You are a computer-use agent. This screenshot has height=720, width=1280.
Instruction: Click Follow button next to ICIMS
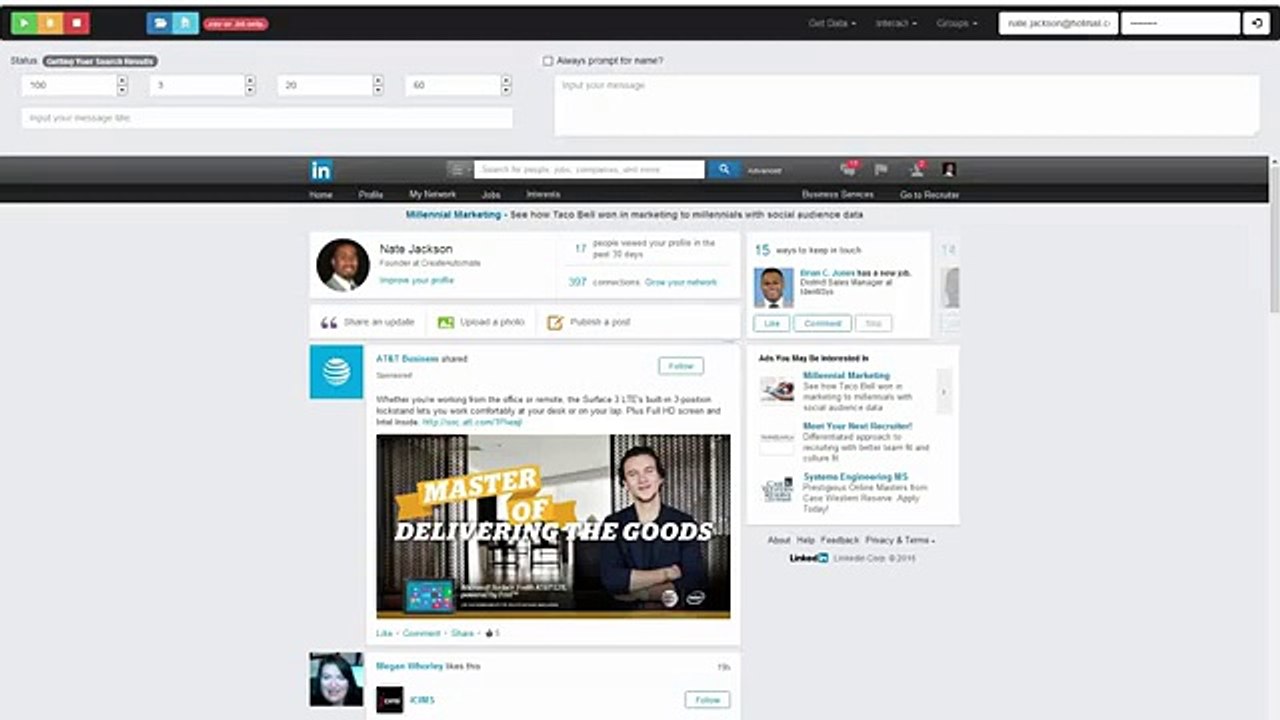coord(708,700)
